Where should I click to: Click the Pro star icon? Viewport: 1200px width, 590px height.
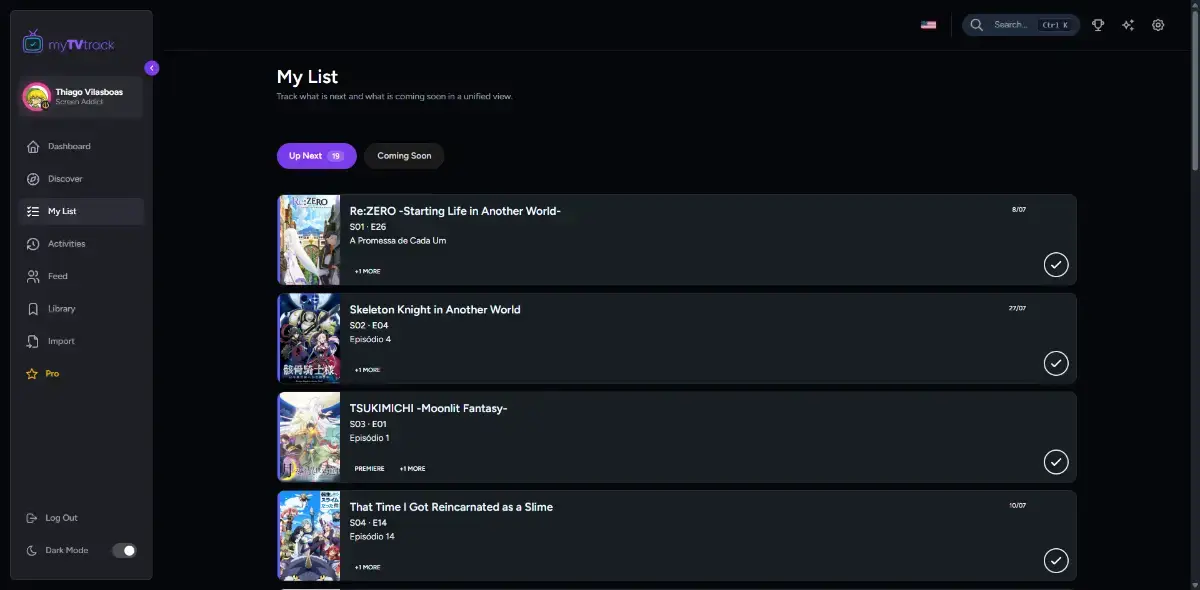point(32,374)
